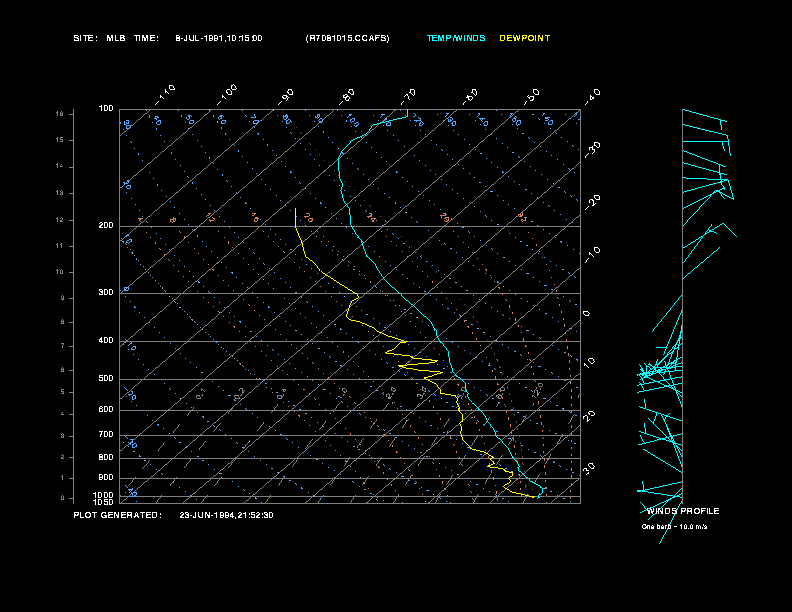Screen dimensions: 792x612
Task: Click the 9 km height scale label
Action: click(63, 298)
